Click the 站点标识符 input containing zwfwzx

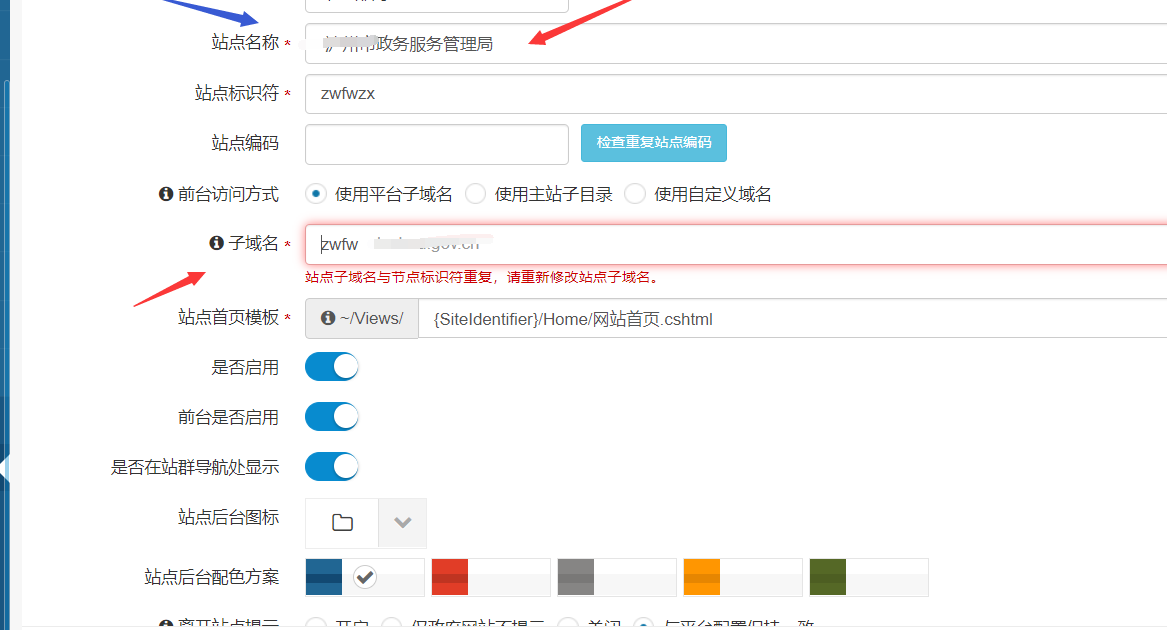coord(735,94)
